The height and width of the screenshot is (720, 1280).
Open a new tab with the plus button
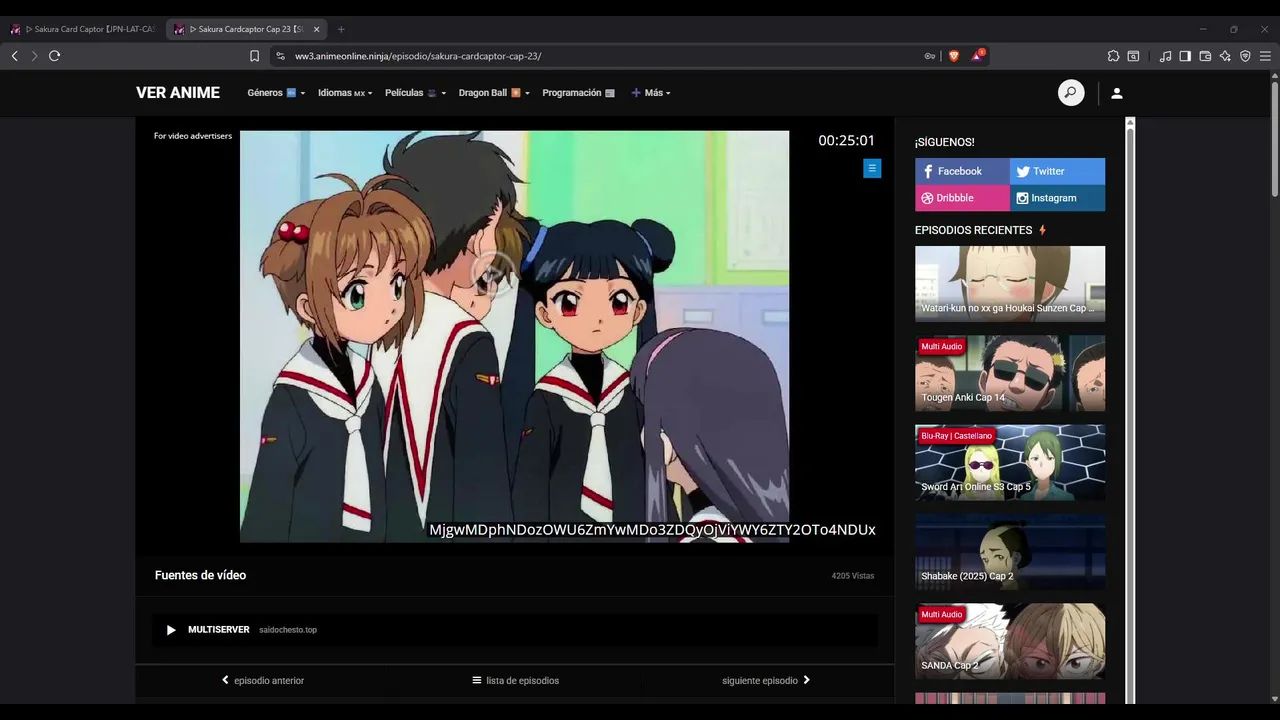(341, 29)
